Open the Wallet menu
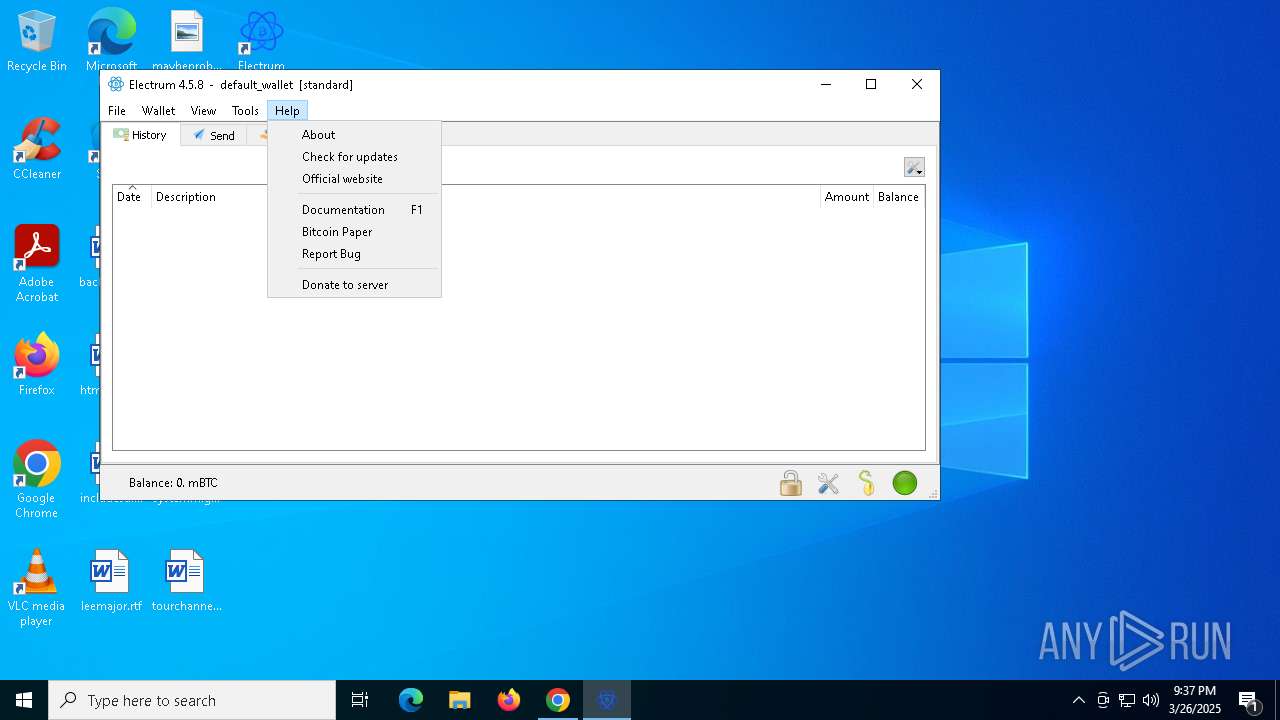 [158, 111]
